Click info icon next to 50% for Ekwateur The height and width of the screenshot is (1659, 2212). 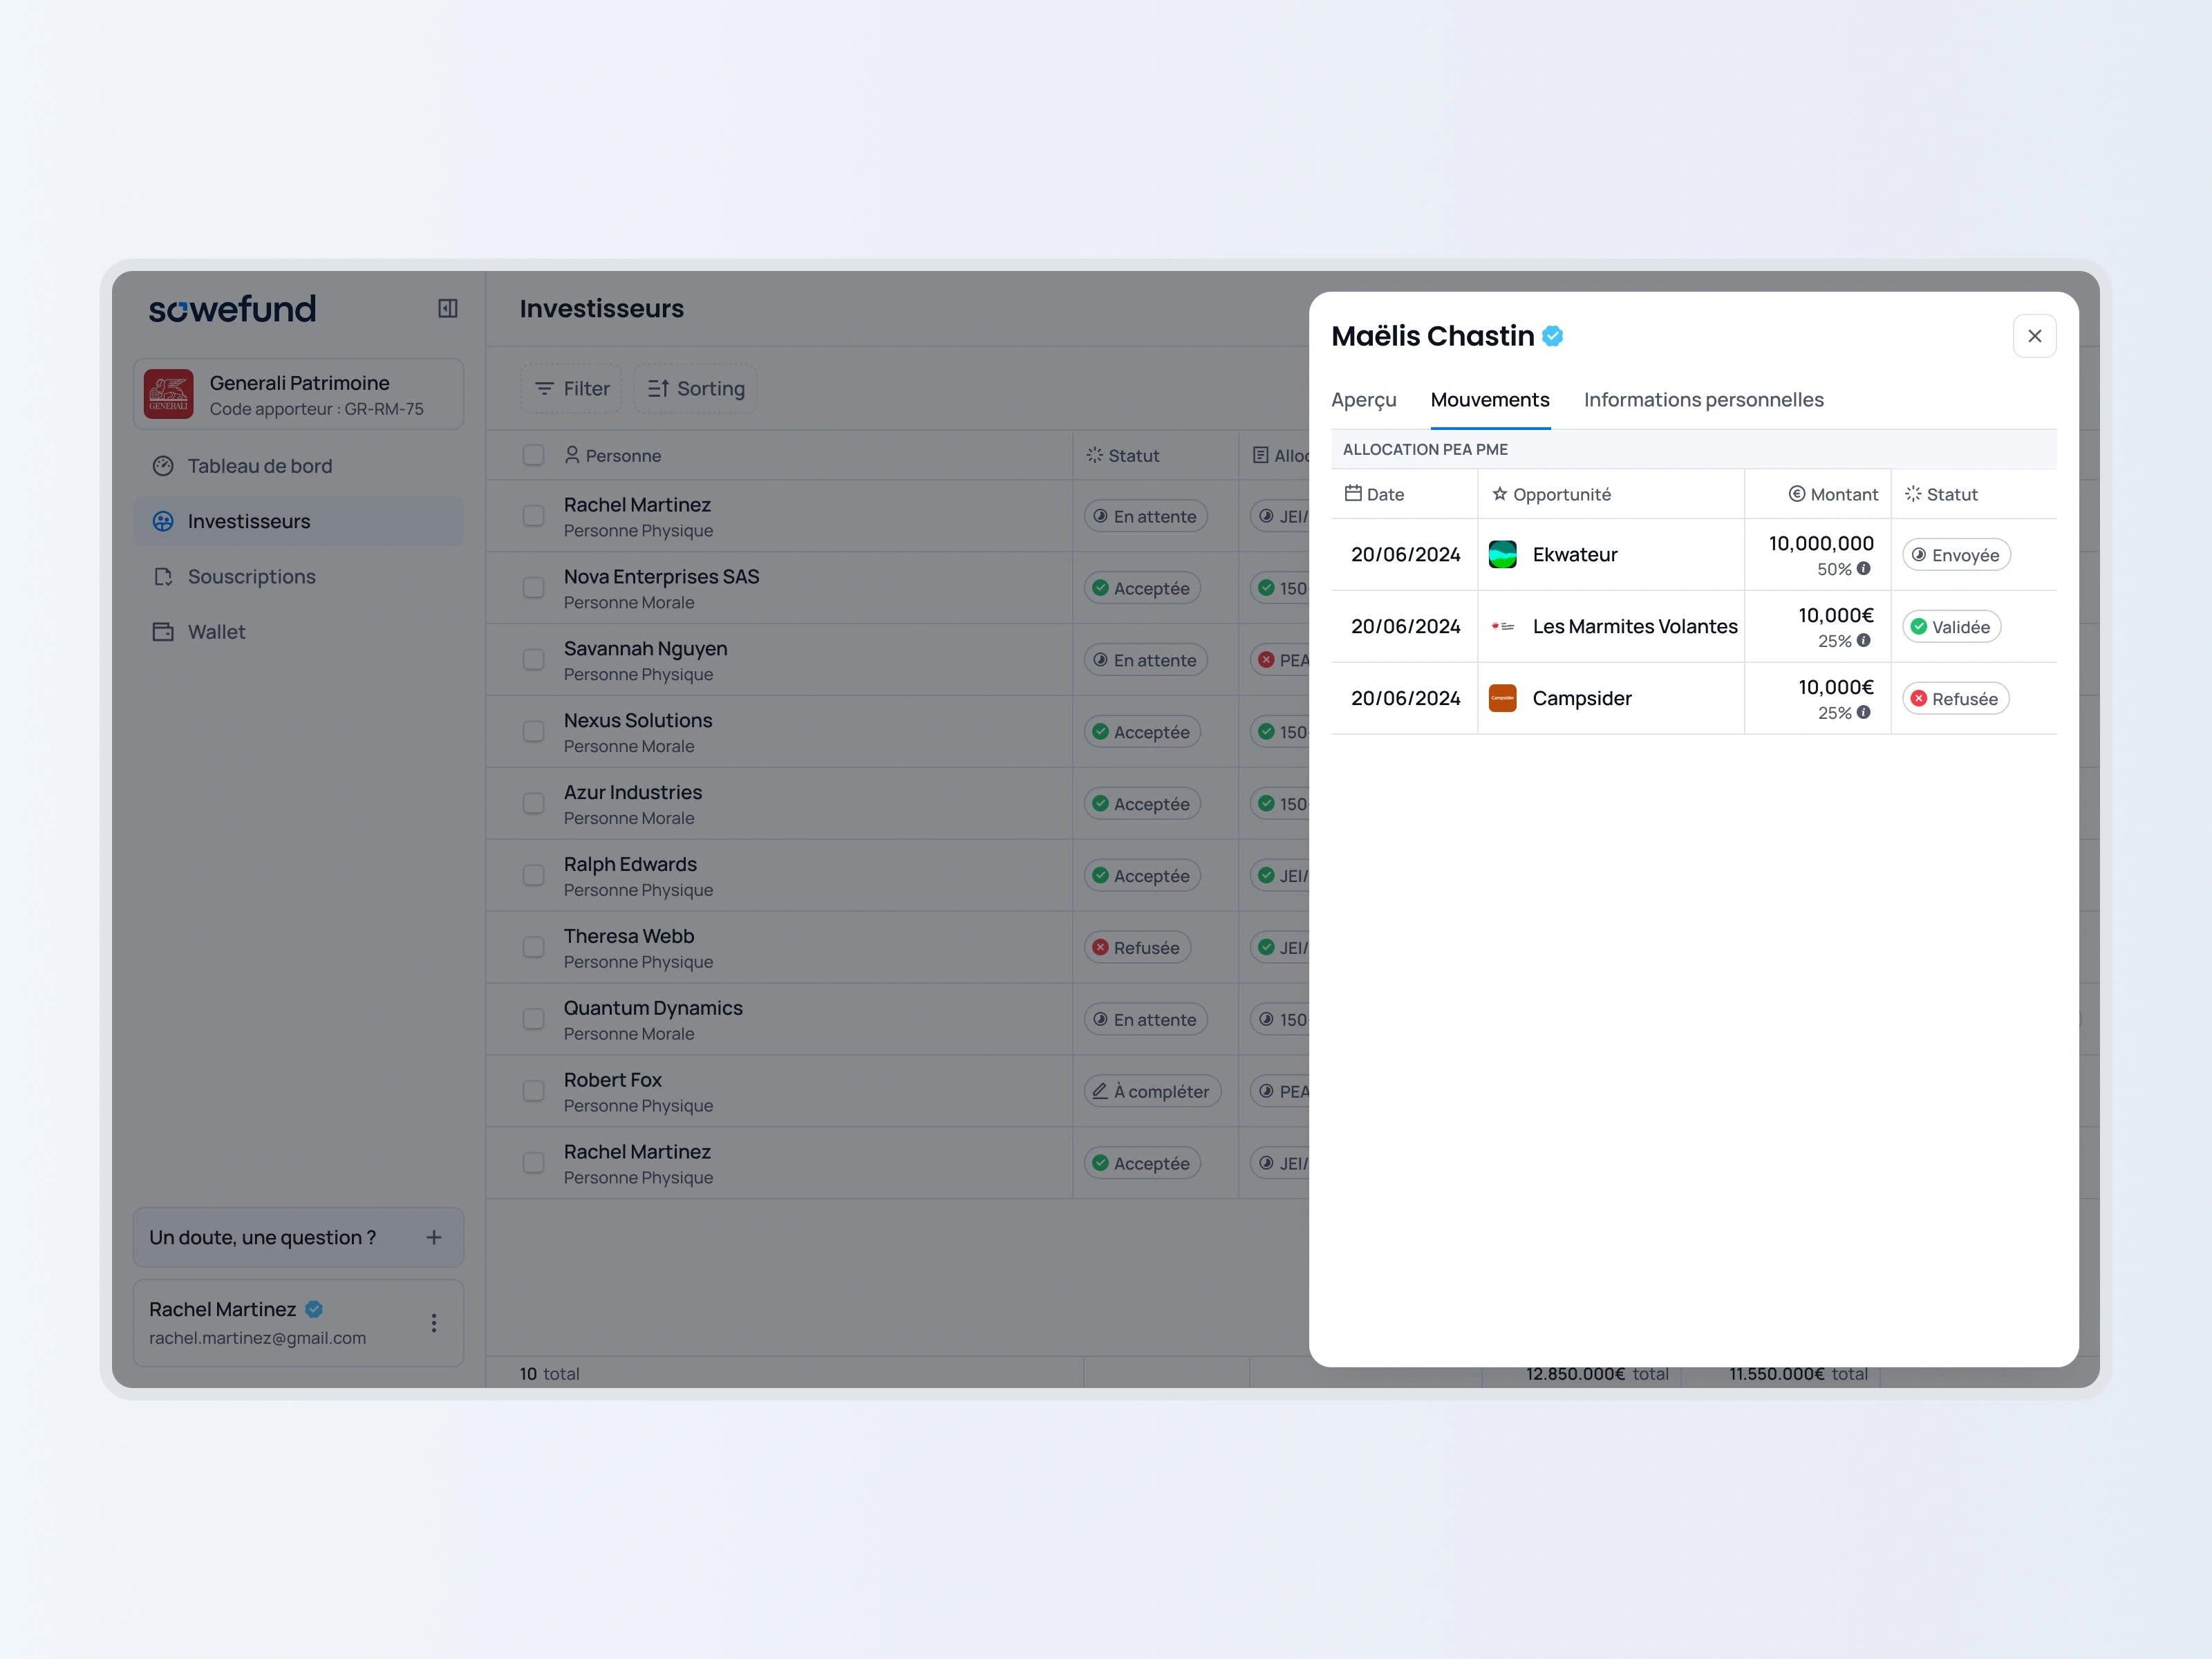[1864, 568]
